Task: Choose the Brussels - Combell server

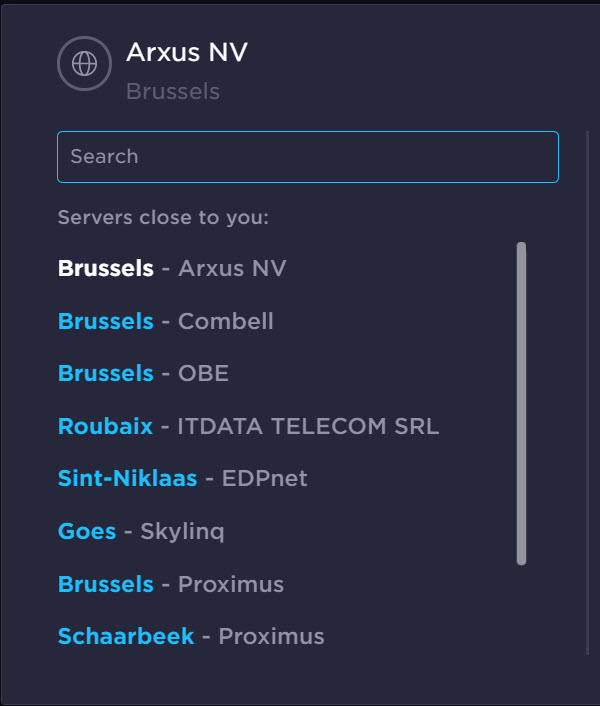Action: point(165,322)
